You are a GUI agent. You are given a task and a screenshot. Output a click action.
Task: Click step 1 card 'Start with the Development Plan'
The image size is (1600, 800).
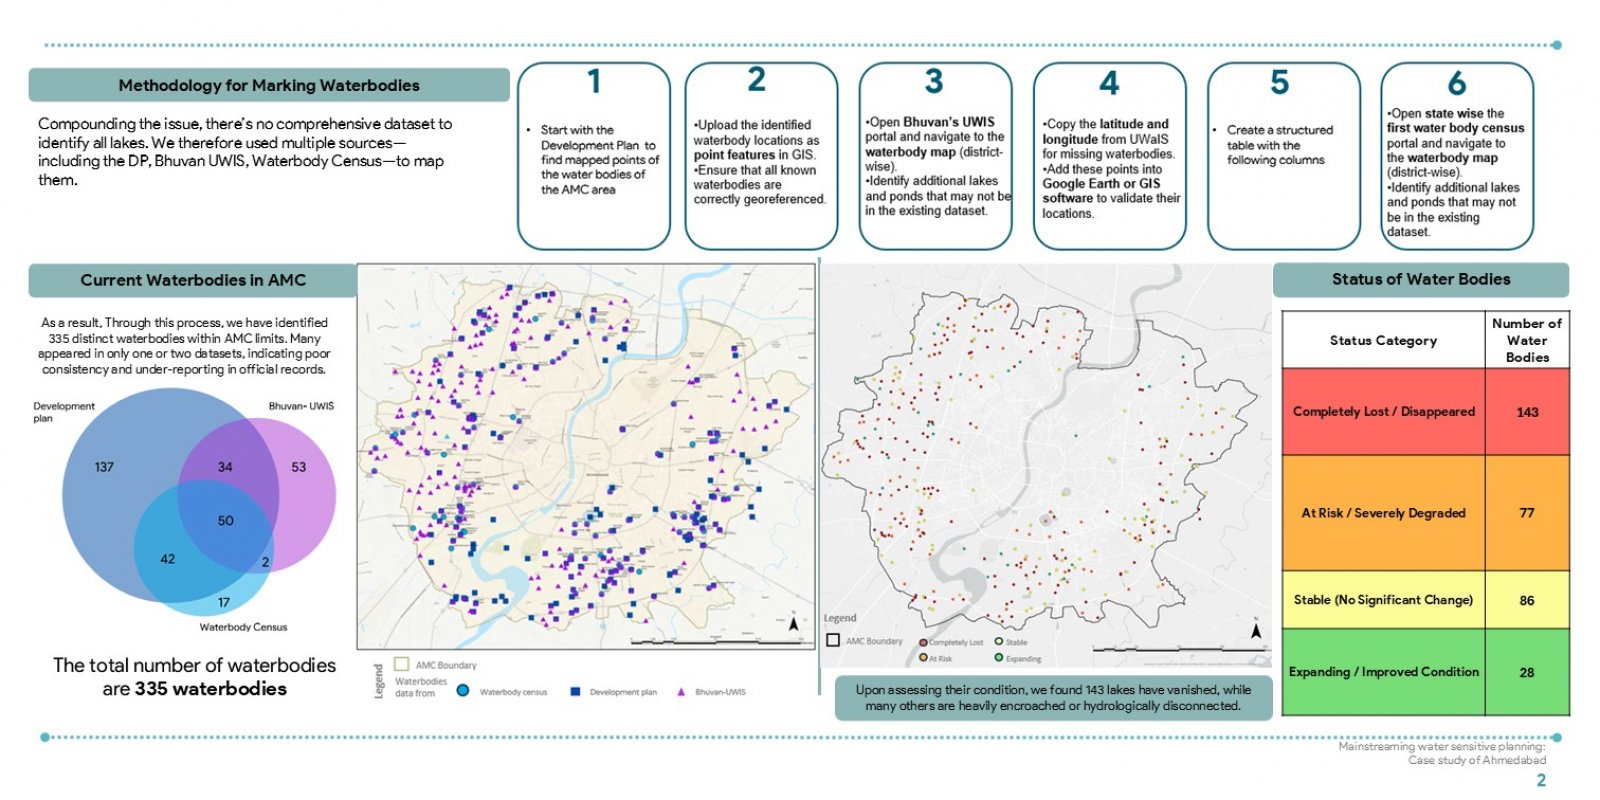[594, 156]
